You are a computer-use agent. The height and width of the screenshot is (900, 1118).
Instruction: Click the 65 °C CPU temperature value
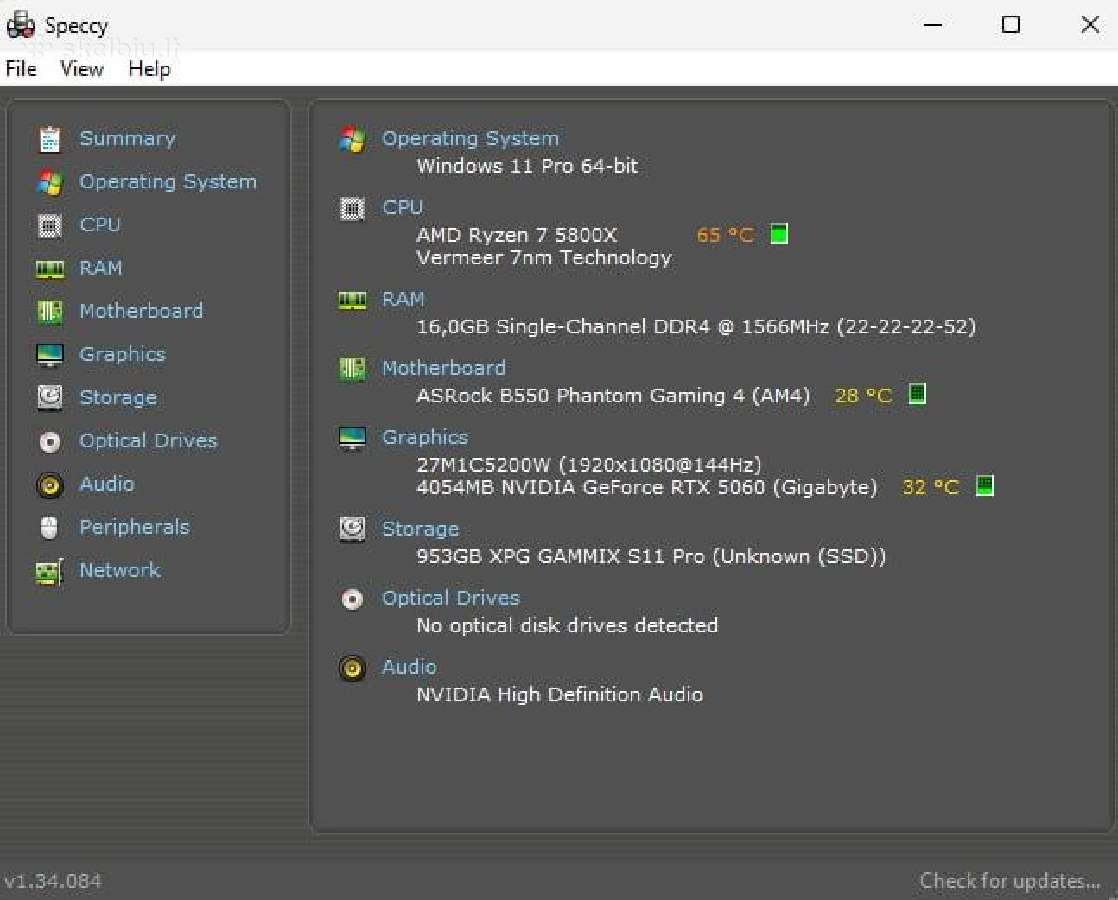coord(725,235)
